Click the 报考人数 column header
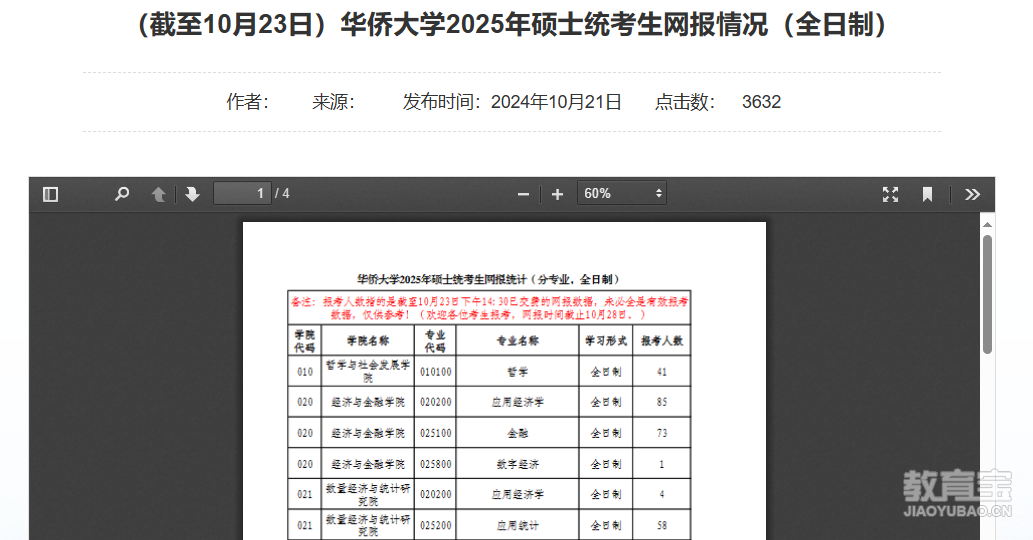This screenshot has height=540, width=1033. point(661,340)
